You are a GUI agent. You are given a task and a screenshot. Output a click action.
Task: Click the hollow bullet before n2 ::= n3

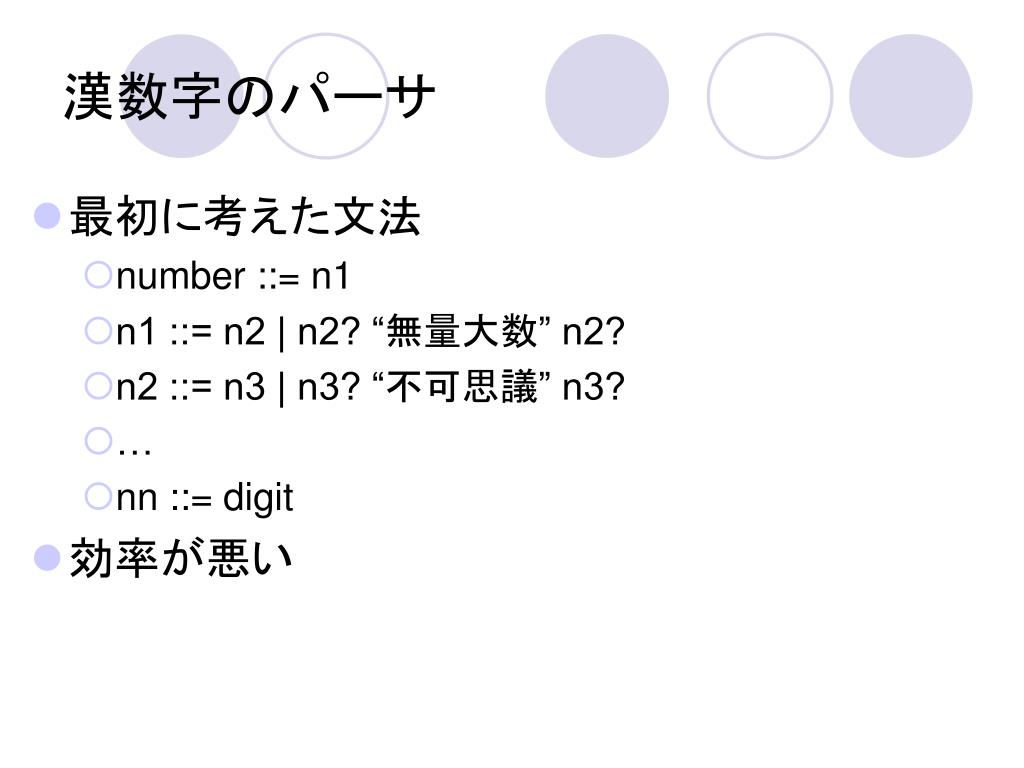coord(99,386)
